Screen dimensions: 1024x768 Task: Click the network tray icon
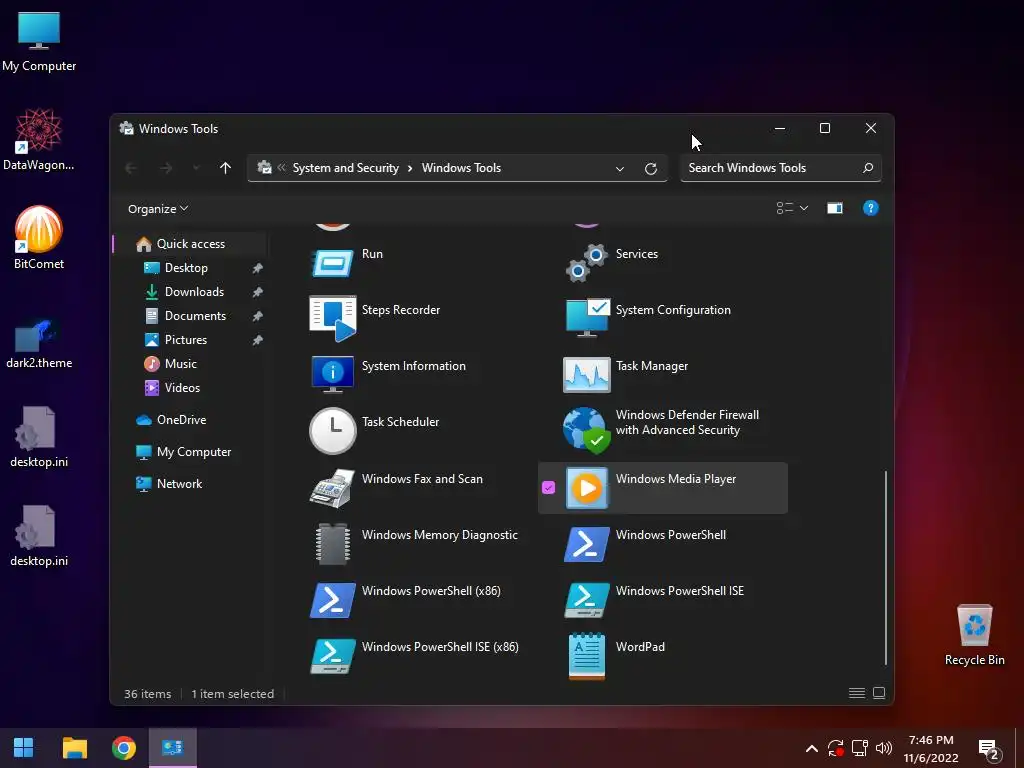[859, 748]
